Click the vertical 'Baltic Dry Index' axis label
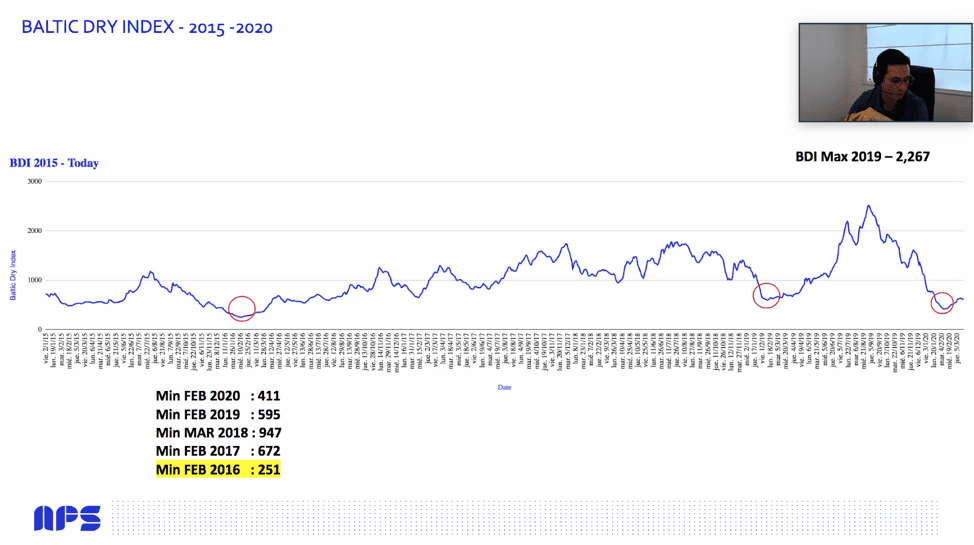Viewport: 974px width, 545px height. click(14, 275)
